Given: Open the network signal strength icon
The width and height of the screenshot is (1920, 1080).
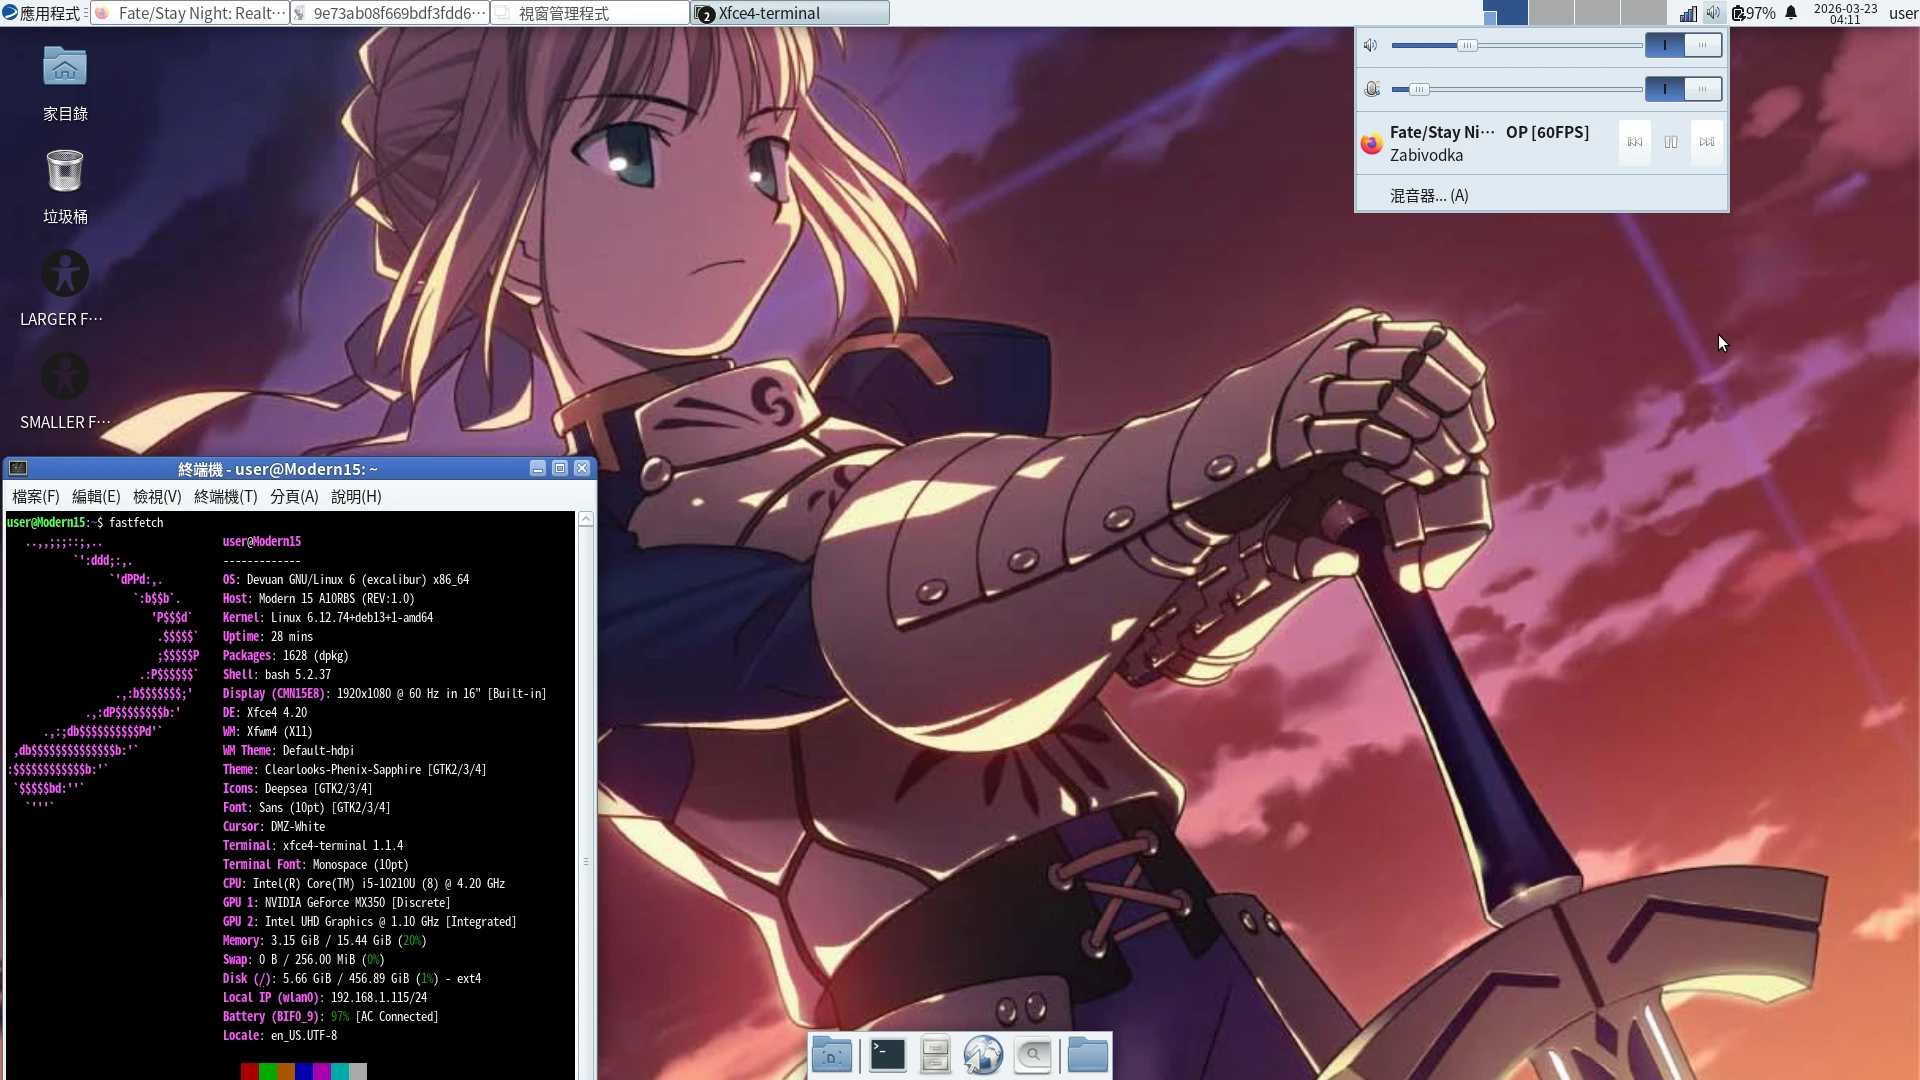Looking at the screenshot, I should pyautogui.click(x=1688, y=13).
